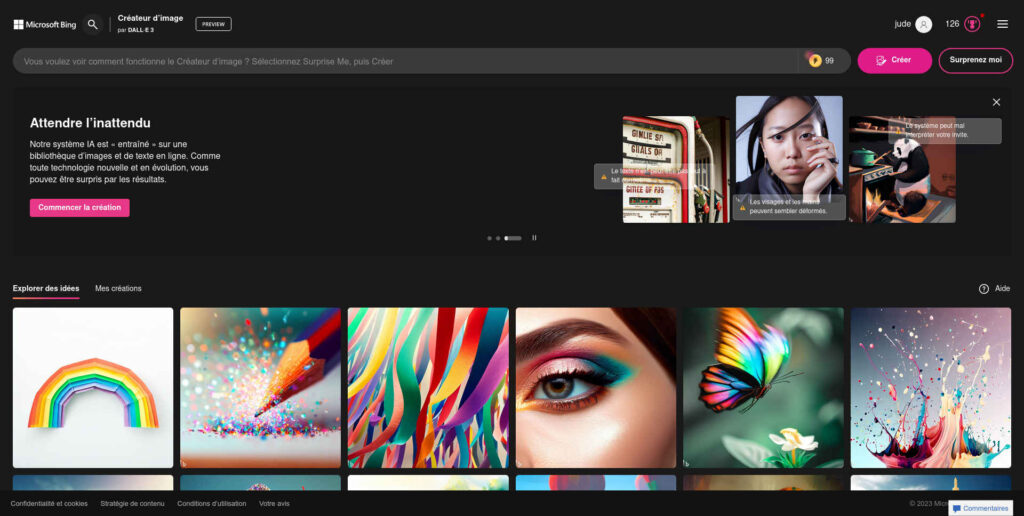Click the 126 rewards points count
1024x516 pixels.
click(952, 24)
